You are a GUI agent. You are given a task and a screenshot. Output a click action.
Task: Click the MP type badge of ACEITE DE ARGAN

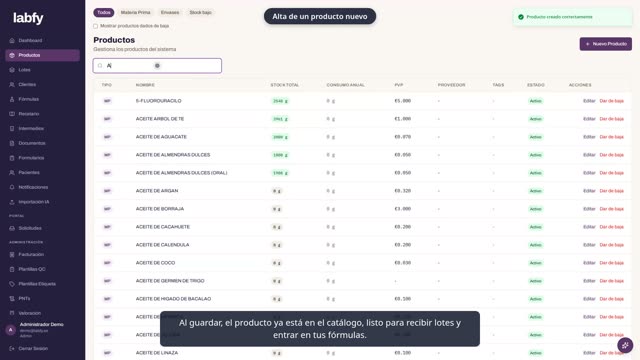pyautogui.click(x=107, y=191)
